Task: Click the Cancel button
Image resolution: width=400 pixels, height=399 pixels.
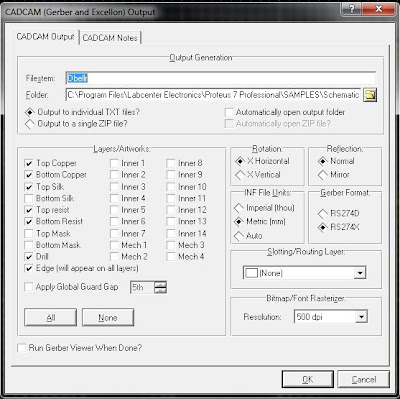Action: coord(364,379)
